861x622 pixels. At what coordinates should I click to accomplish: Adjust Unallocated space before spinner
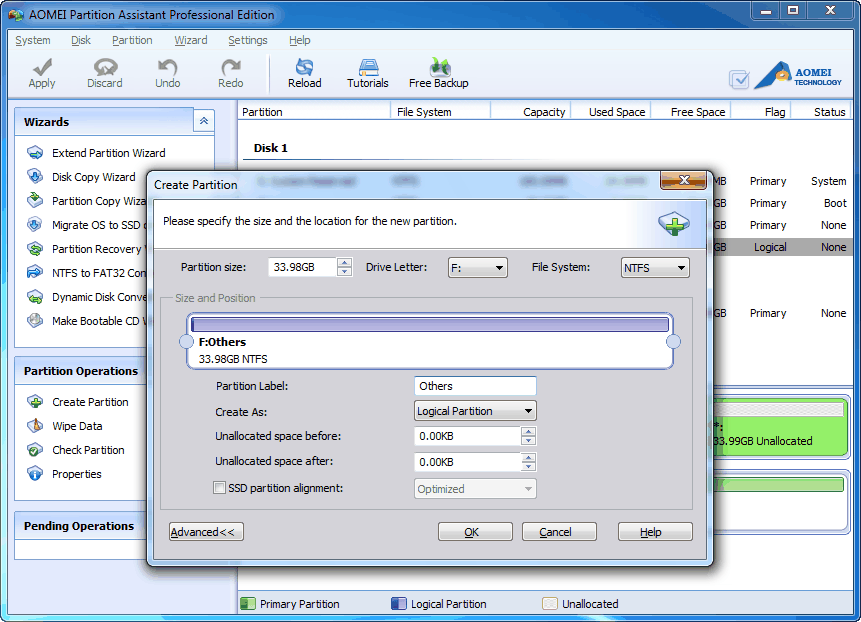528,436
